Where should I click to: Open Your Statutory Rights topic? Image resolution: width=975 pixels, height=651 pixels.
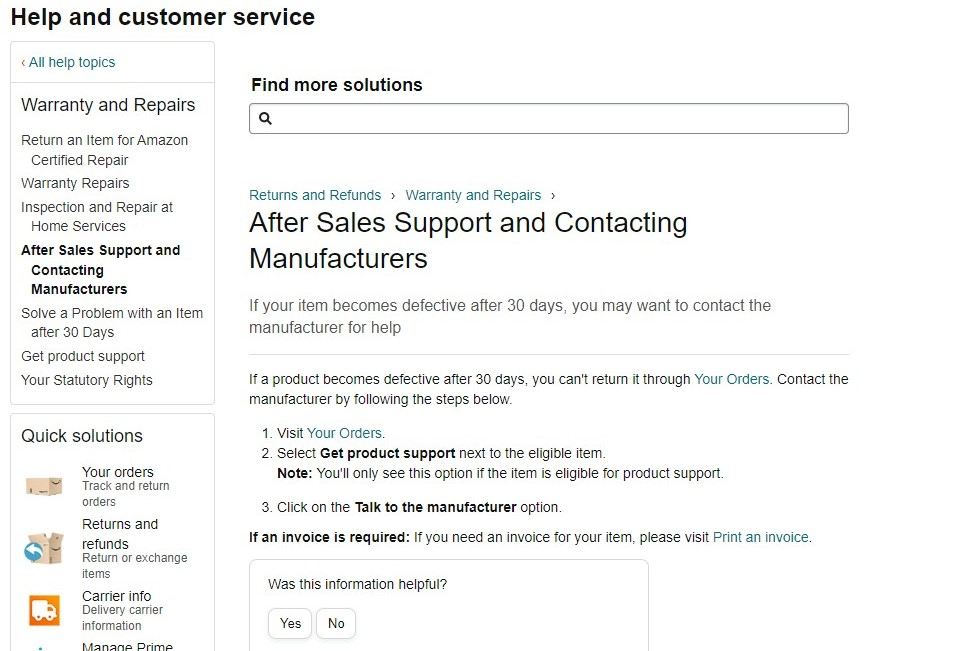pos(87,380)
